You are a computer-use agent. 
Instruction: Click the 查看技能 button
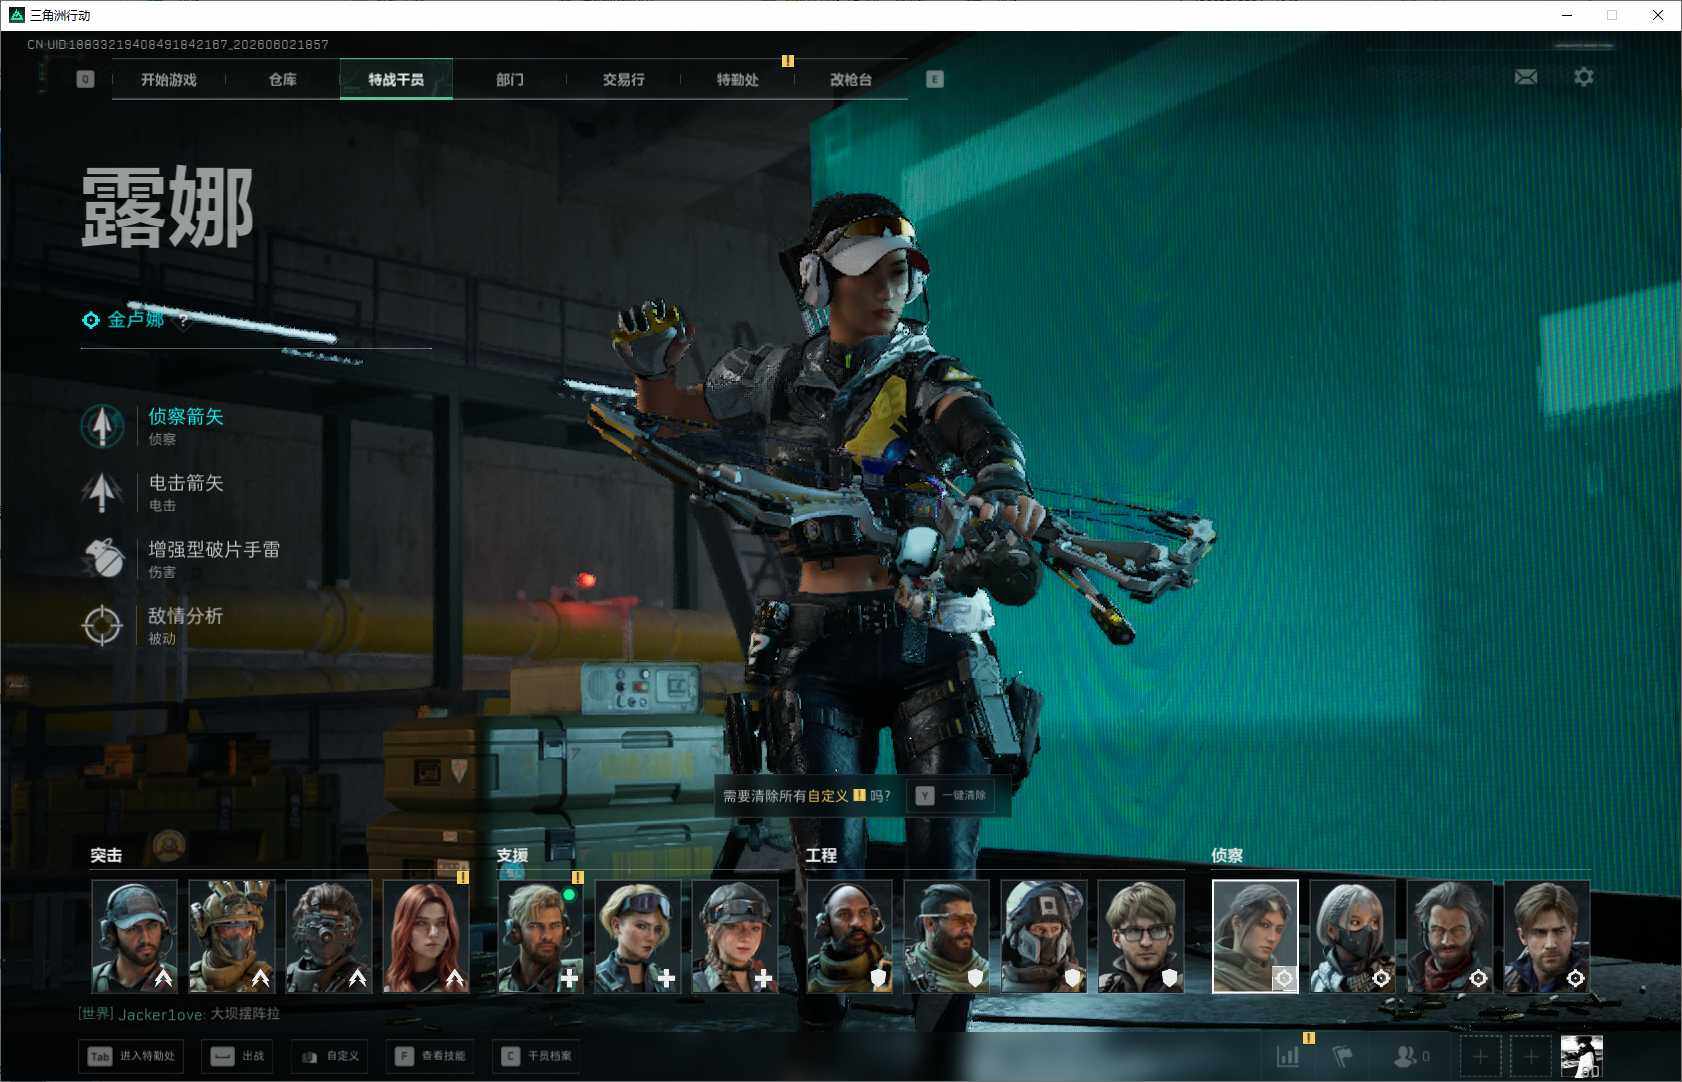pos(429,1056)
